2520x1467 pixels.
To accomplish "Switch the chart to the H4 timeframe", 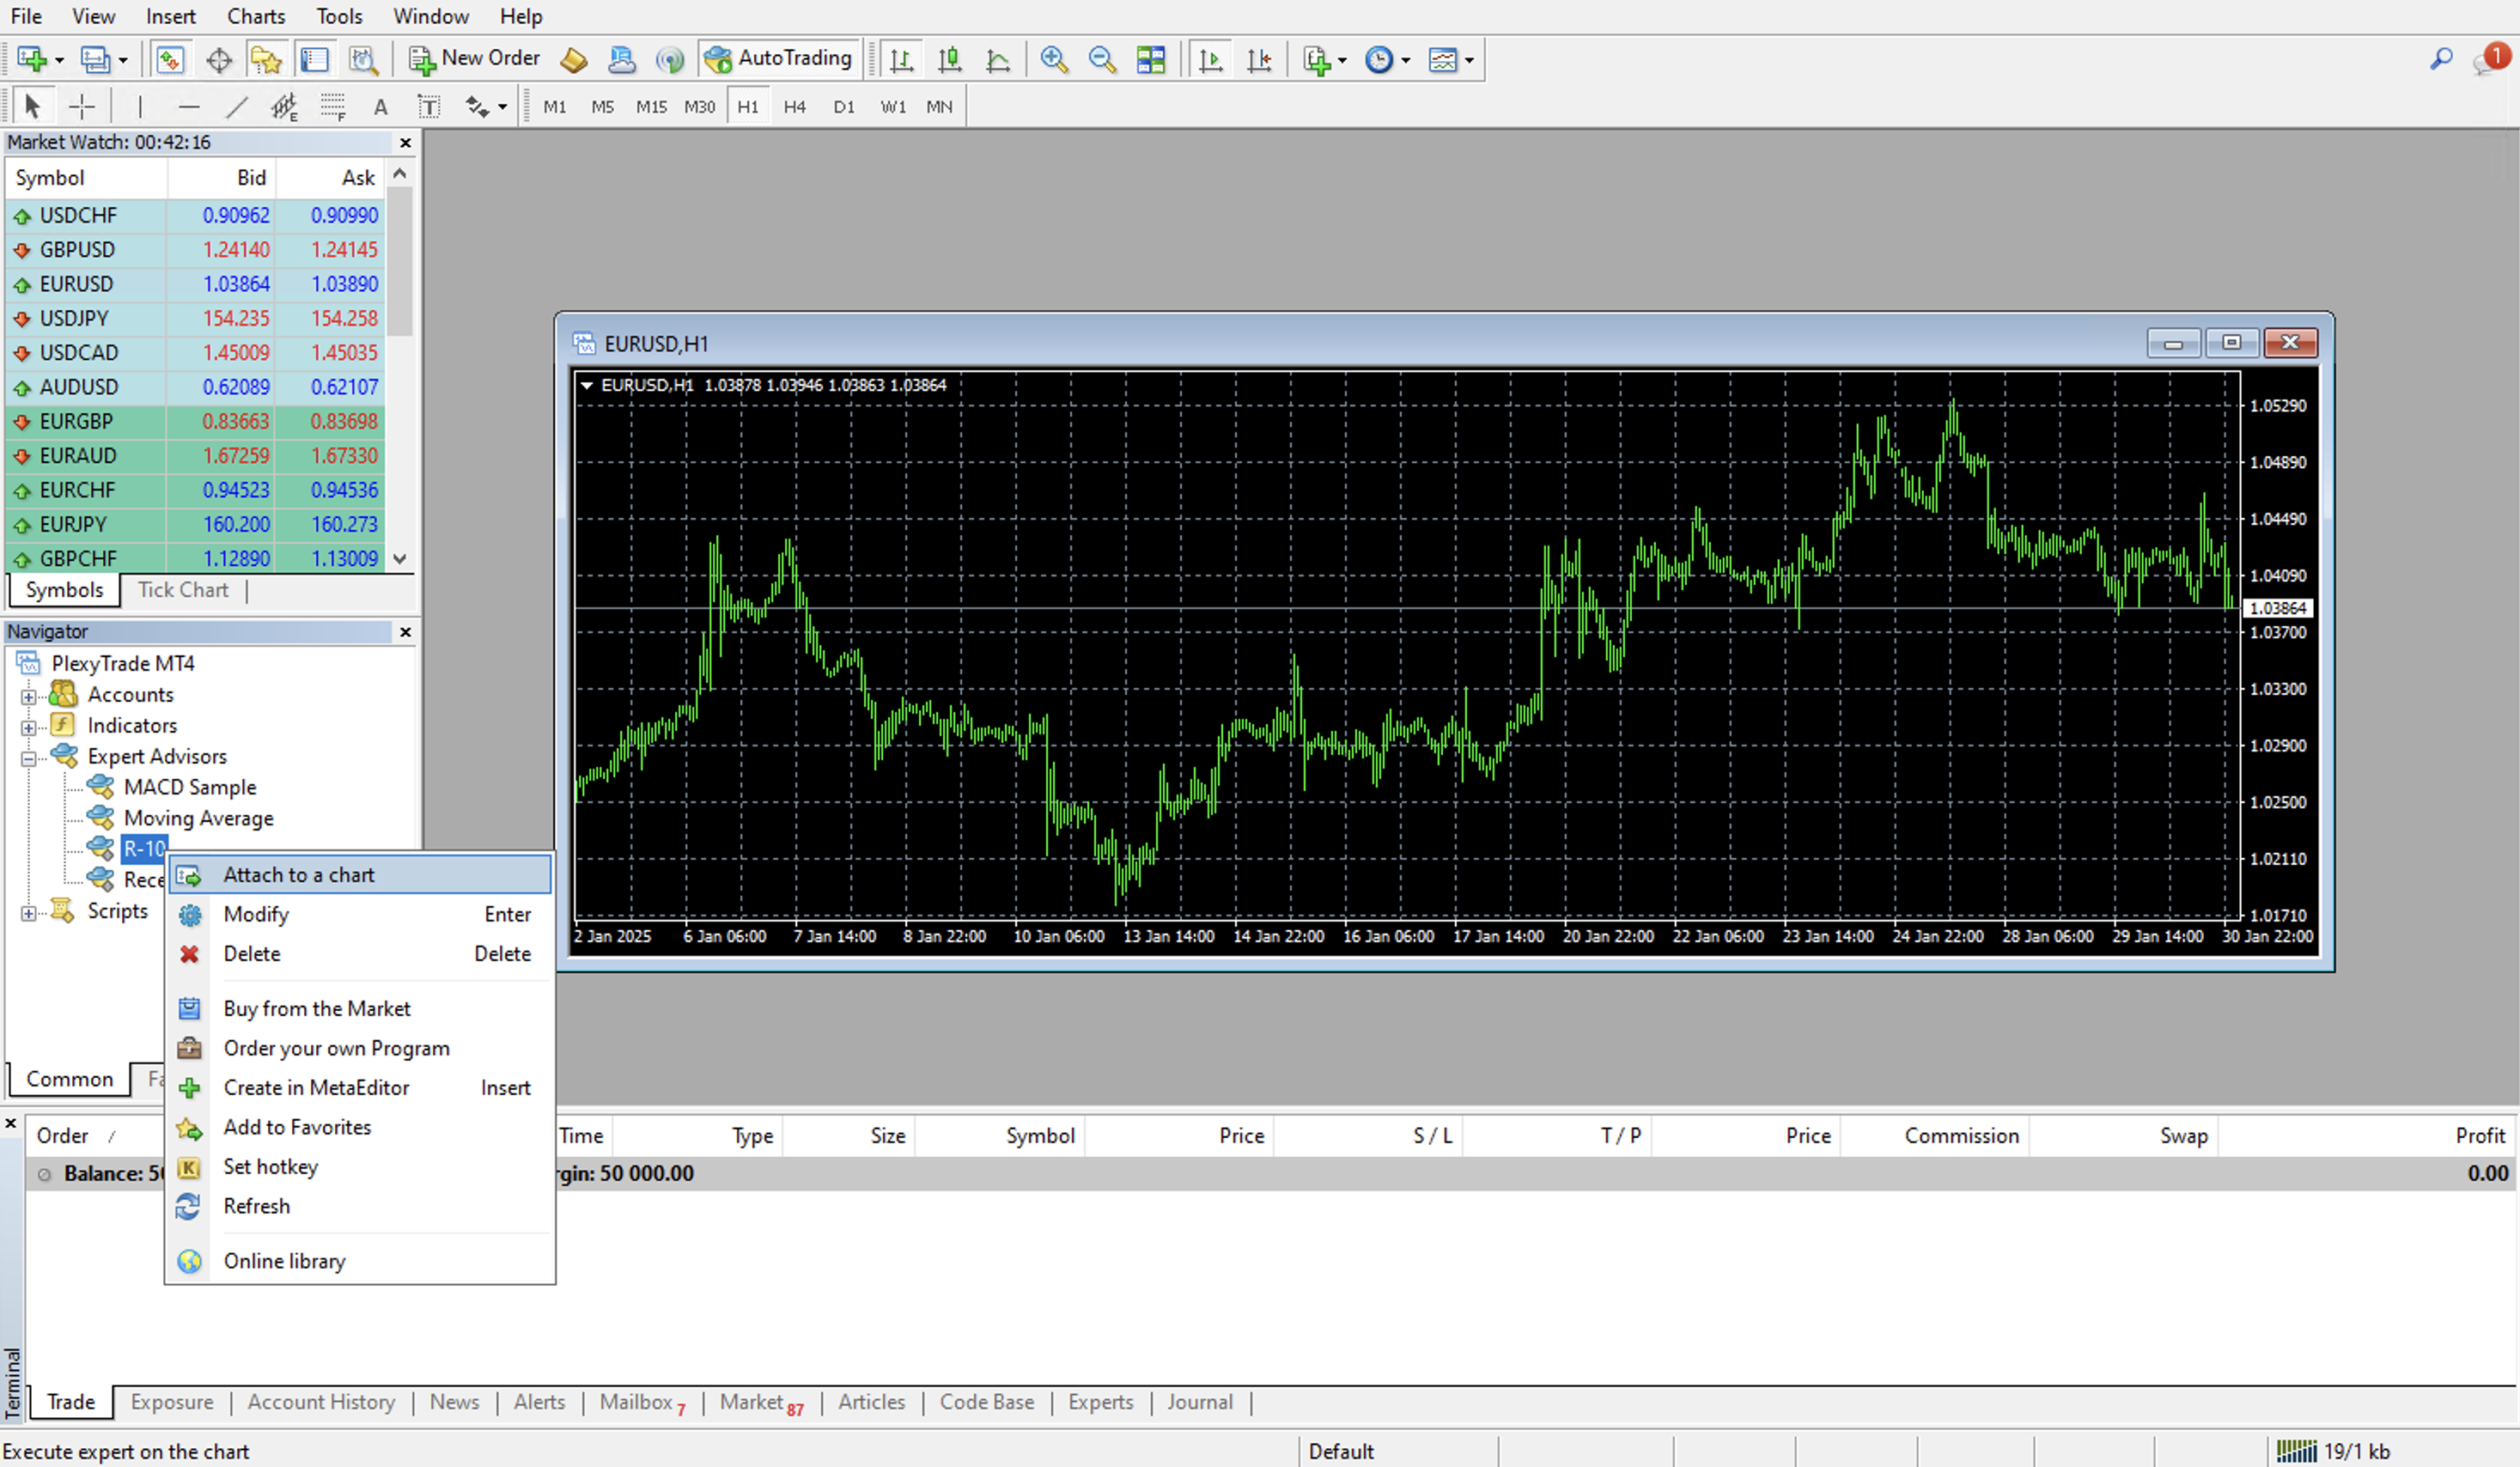I will (x=795, y=107).
